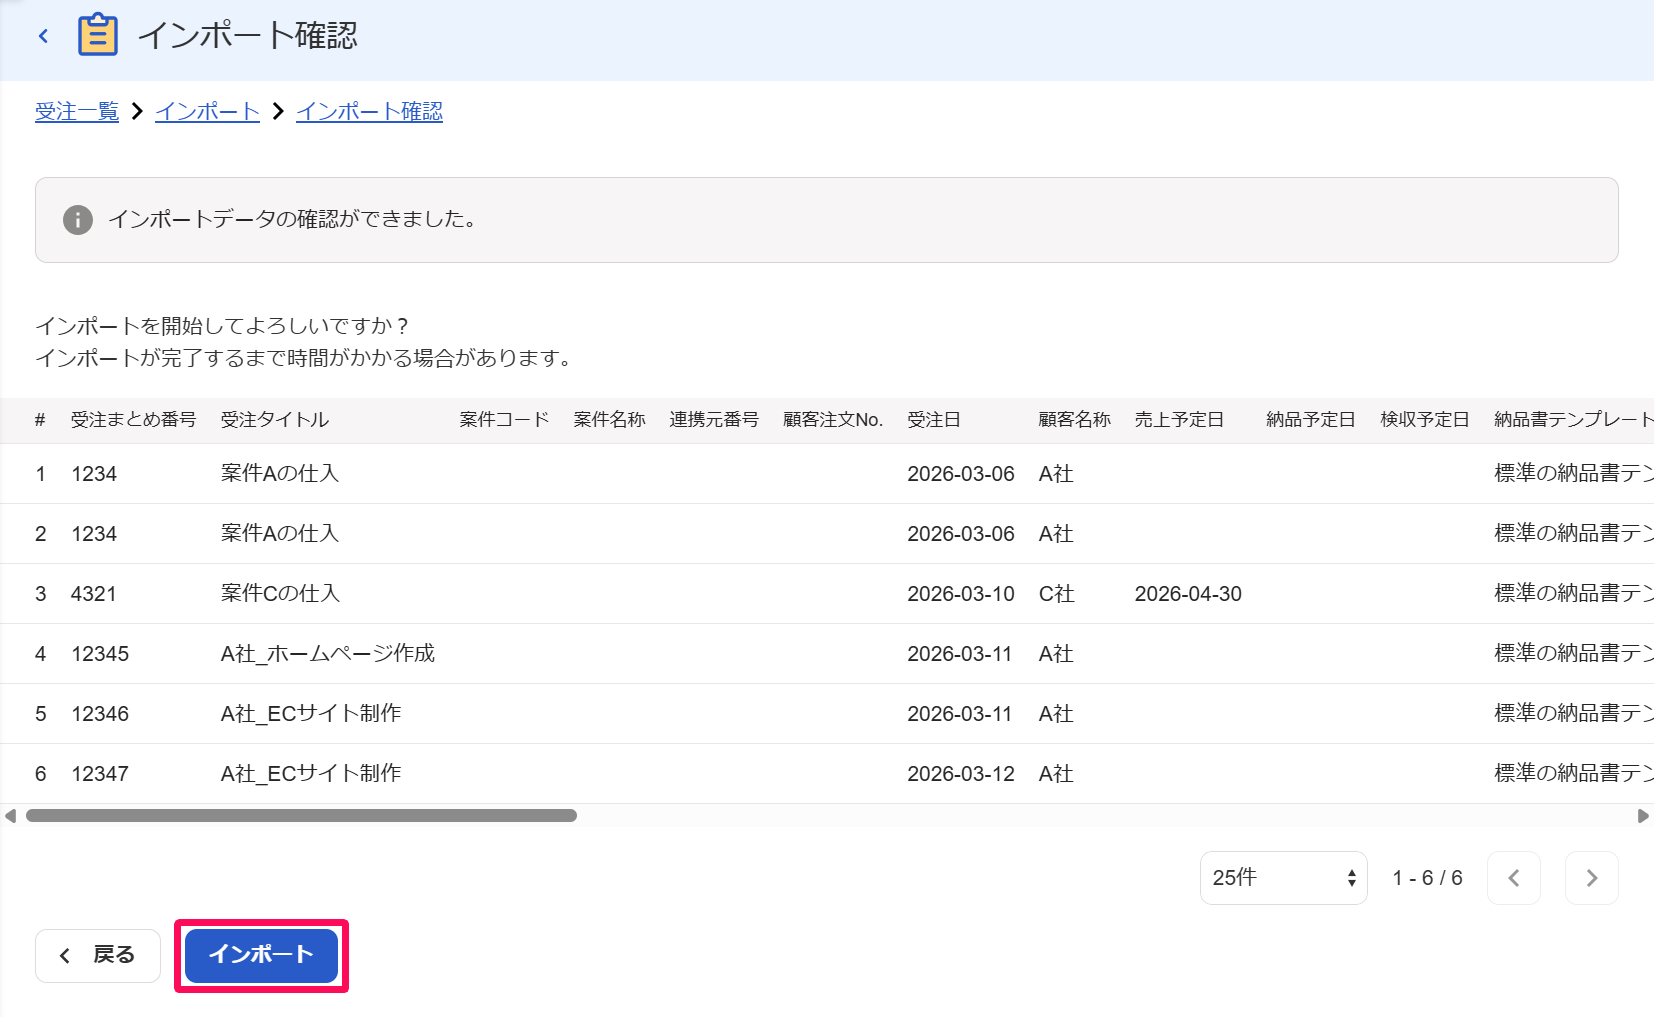Click the 標準の納品書 template cell in row 3

pos(1574,594)
